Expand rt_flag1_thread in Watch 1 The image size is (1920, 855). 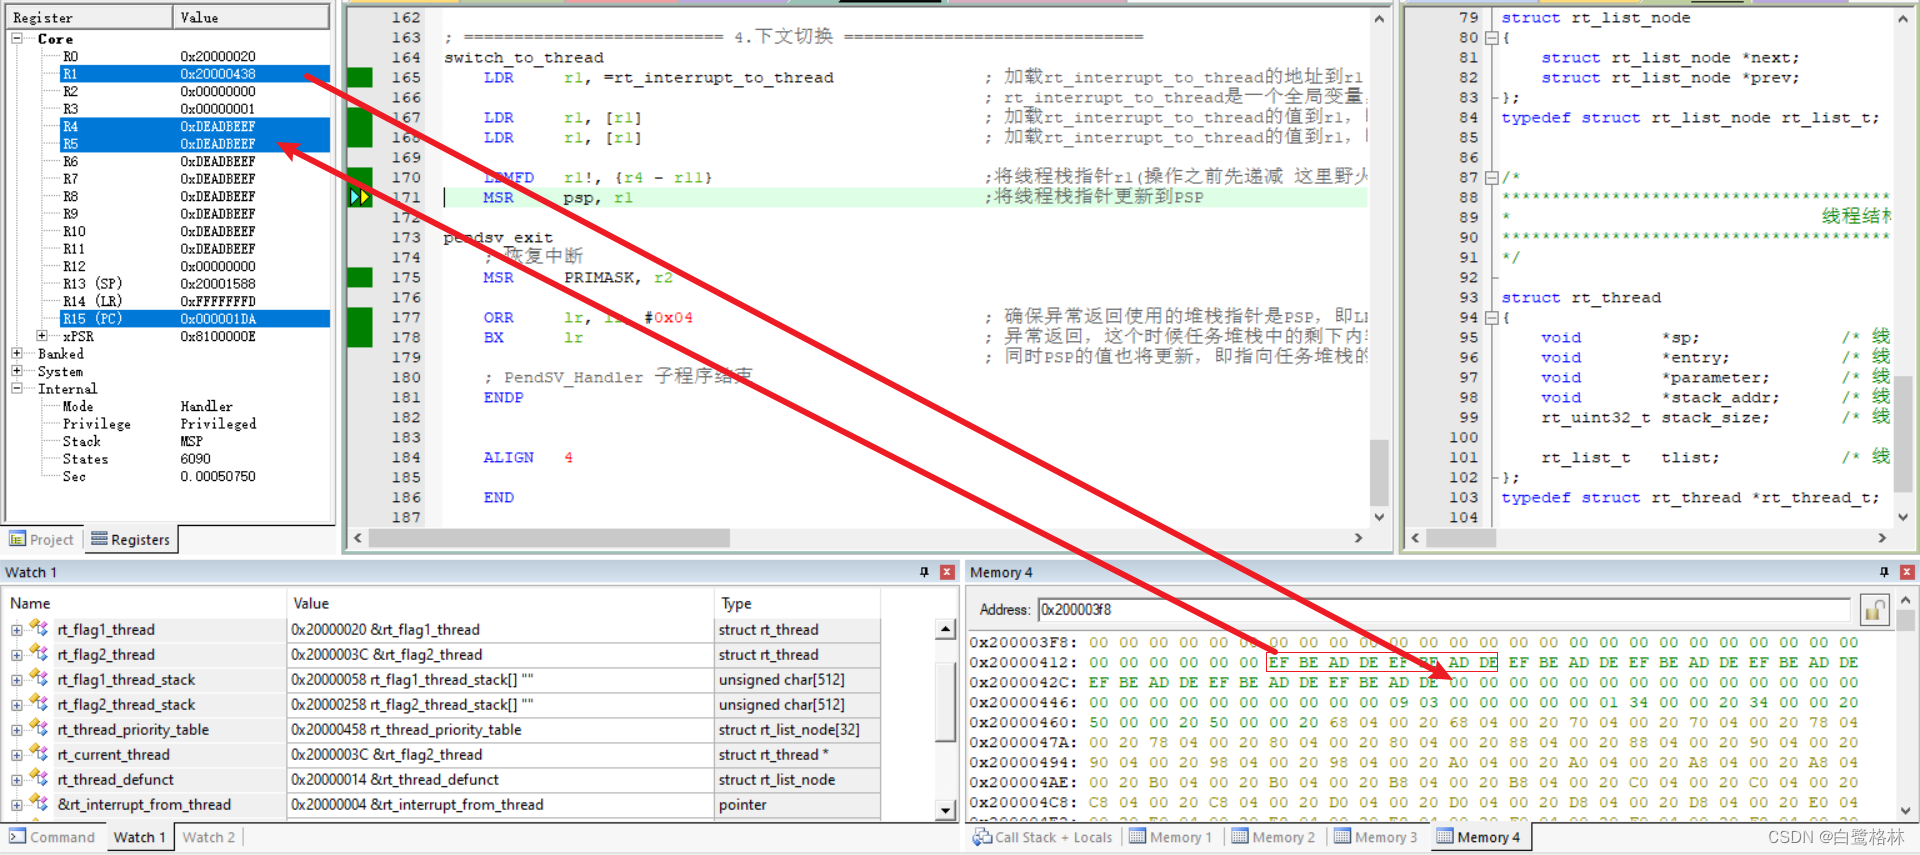point(17,630)
